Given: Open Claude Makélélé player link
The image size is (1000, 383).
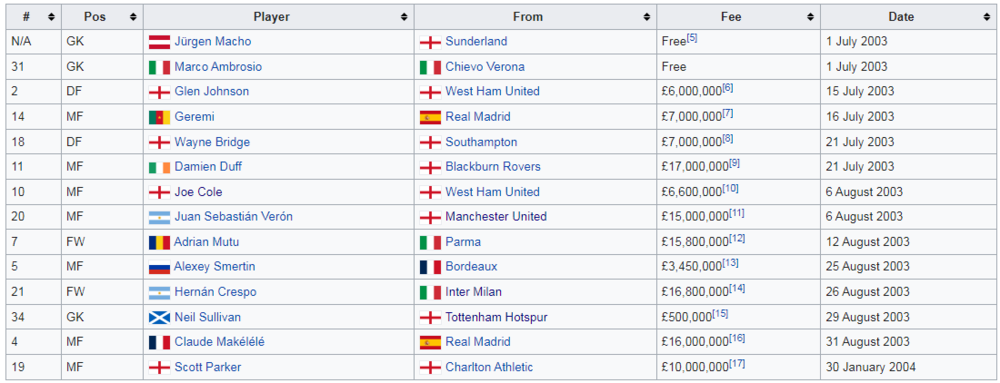Looking at the screenshot, I should 219,342.
